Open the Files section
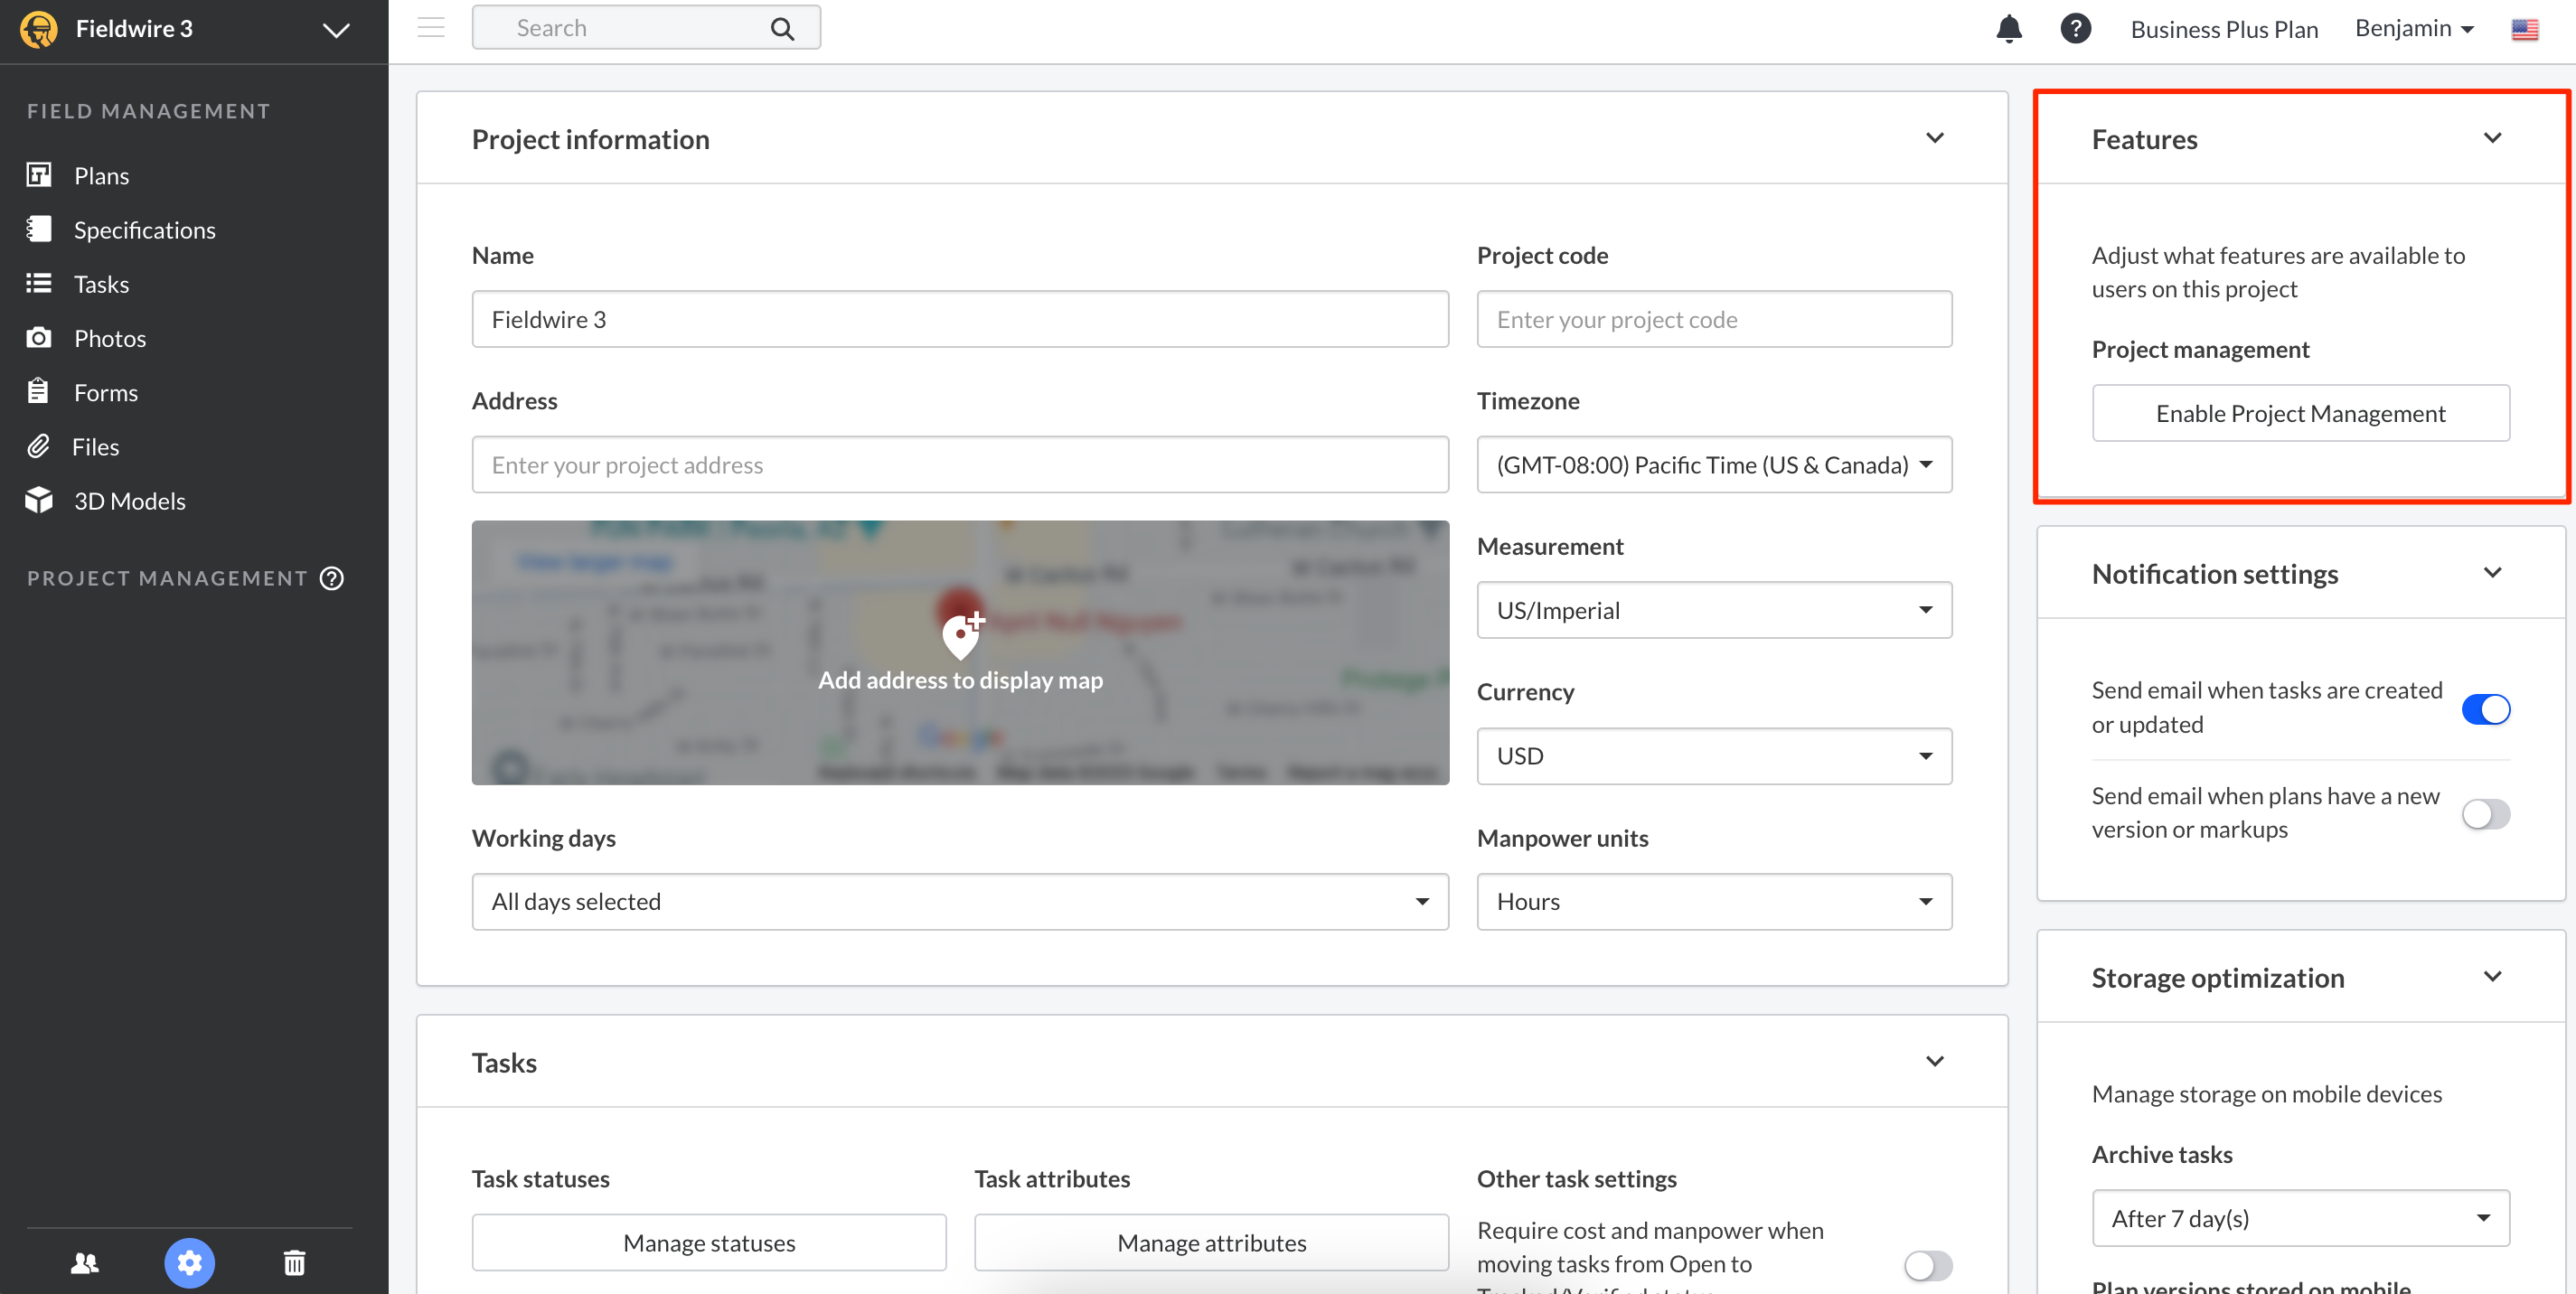 [96, 447]
